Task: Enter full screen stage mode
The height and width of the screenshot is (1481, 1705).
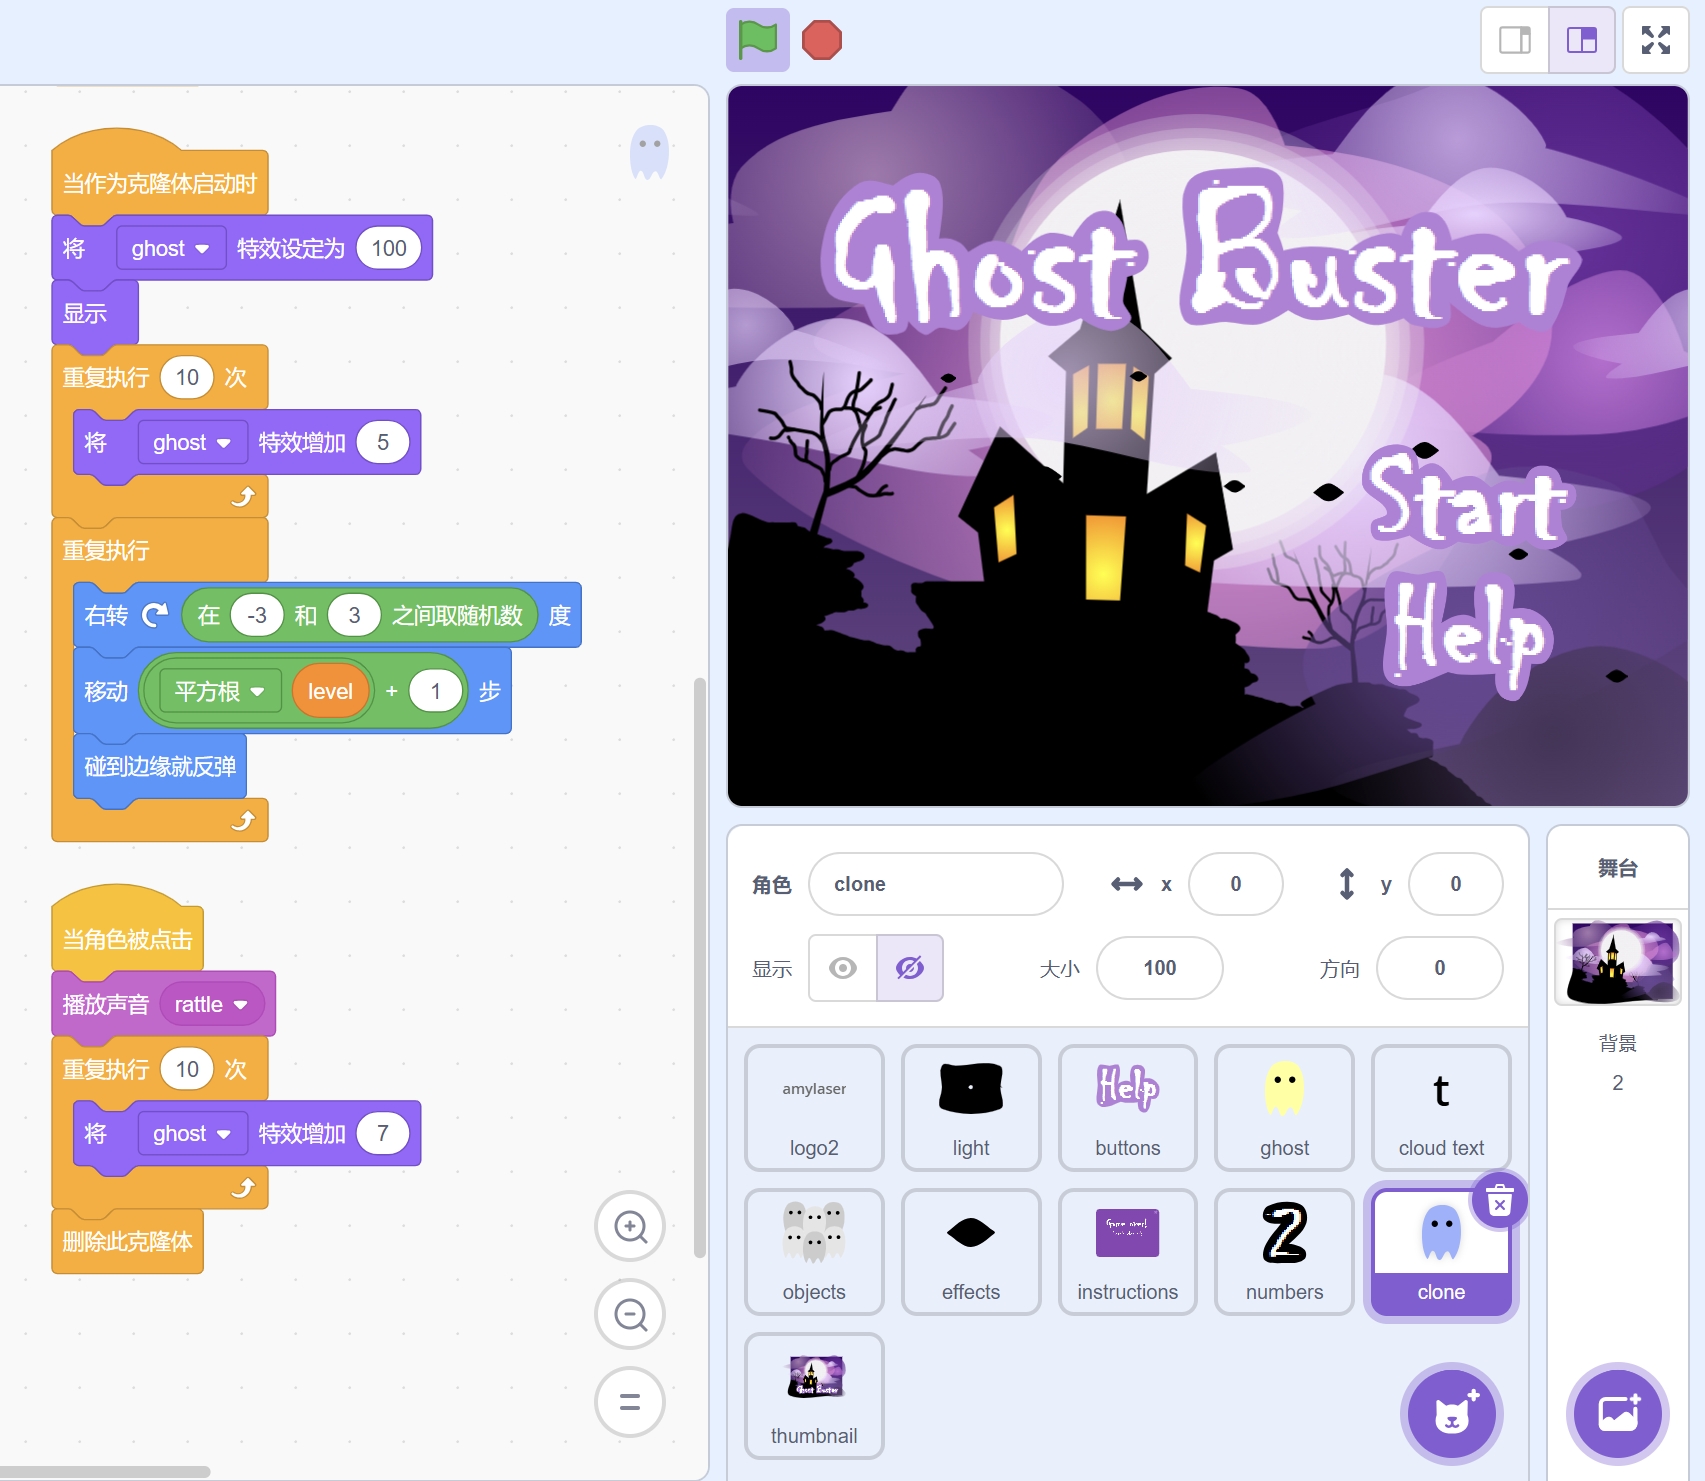Action: click(1655, 40)
